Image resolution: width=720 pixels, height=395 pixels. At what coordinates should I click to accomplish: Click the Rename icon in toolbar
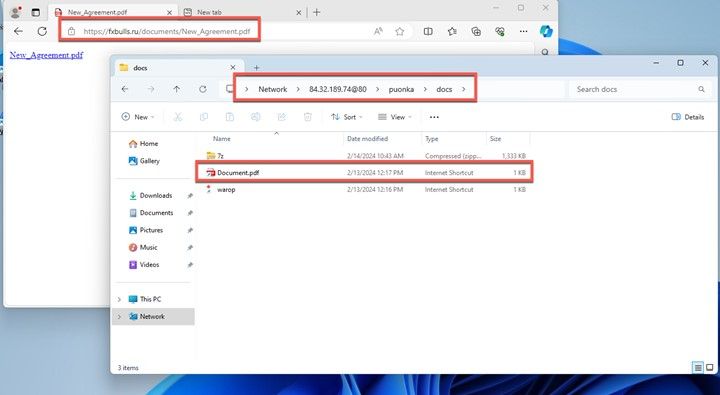click(x=256, y=117)
